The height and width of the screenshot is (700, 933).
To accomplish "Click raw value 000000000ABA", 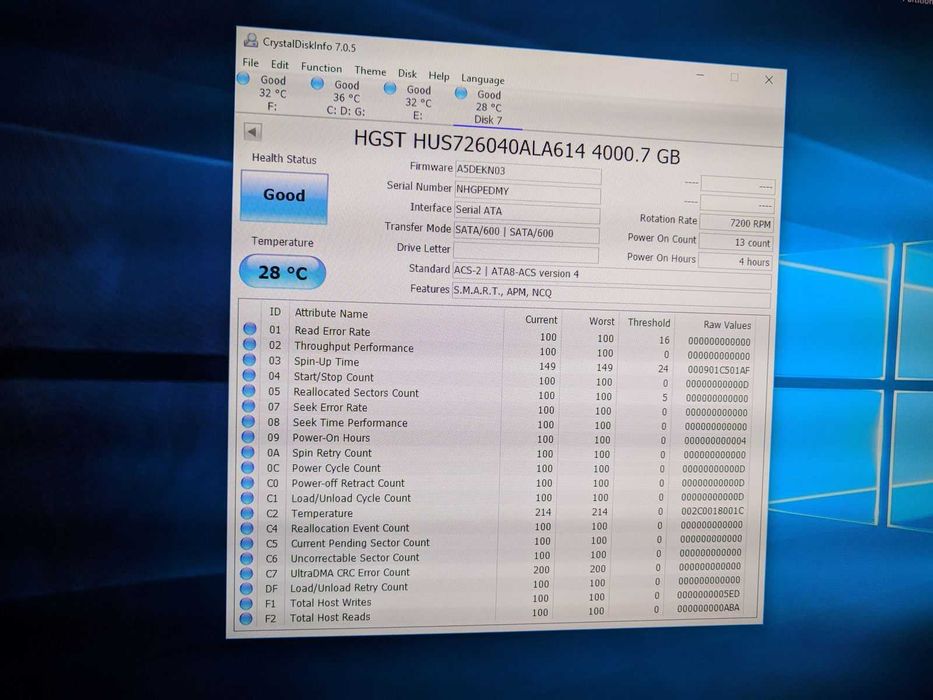I will pyautogui.click(x=708, y=608).
